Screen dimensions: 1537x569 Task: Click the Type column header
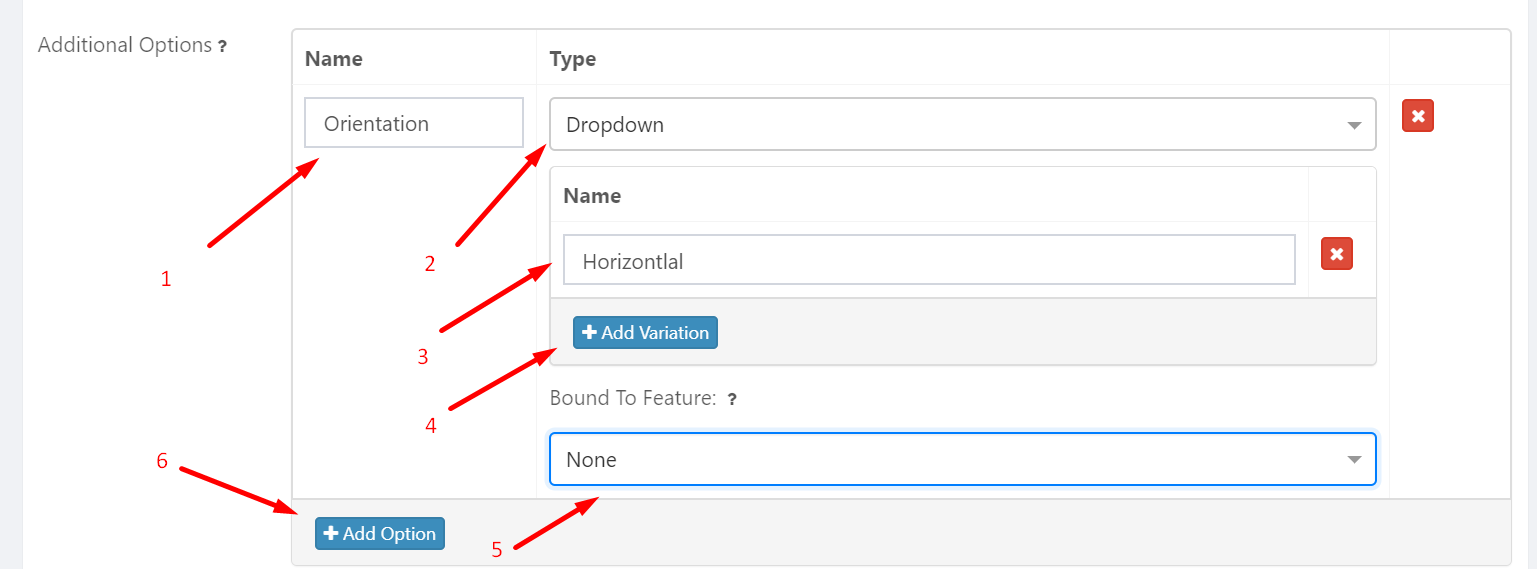coord(573,59)
